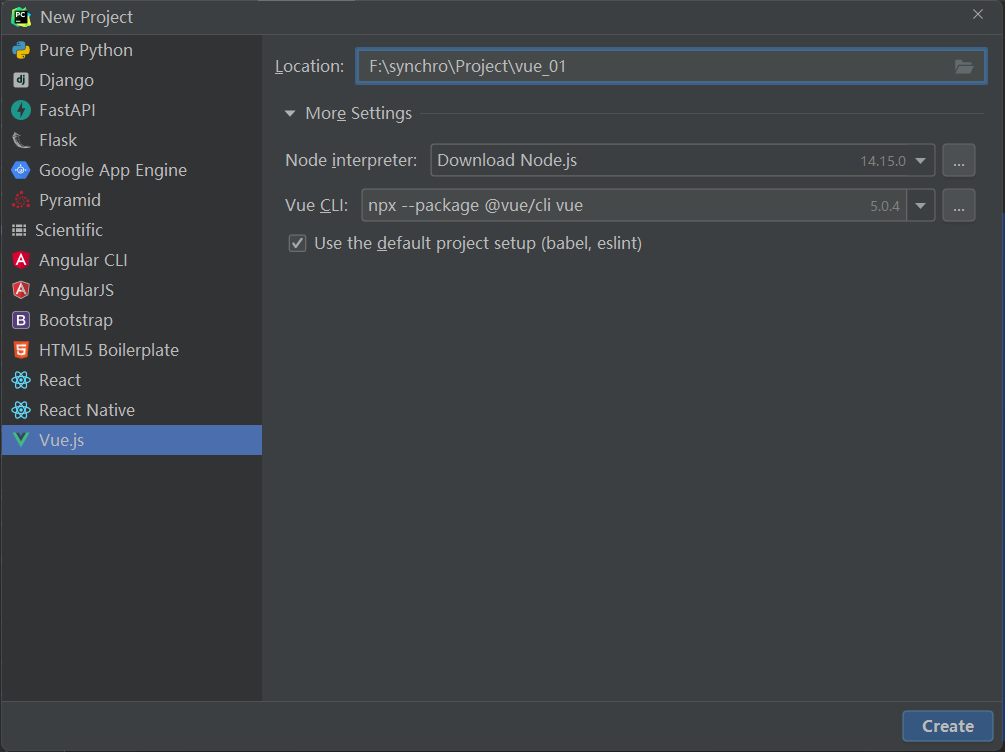Browse for Node interpreter with ellipsis button
This screenshot has width=1005, height=752.
(959, 160)
